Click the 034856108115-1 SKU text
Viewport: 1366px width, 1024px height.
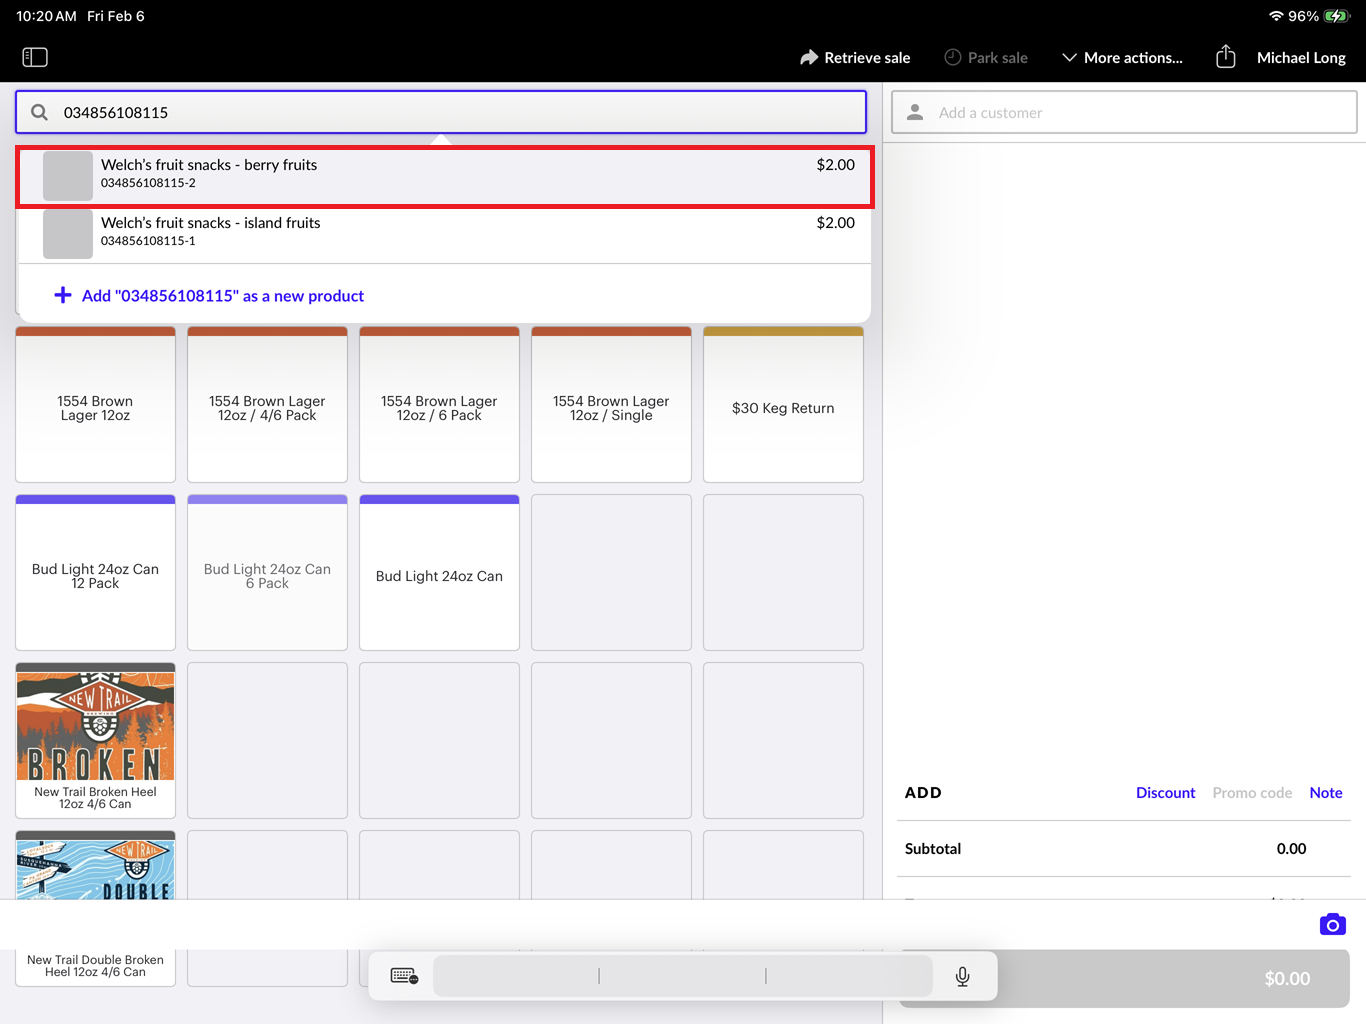click(148, 241)
